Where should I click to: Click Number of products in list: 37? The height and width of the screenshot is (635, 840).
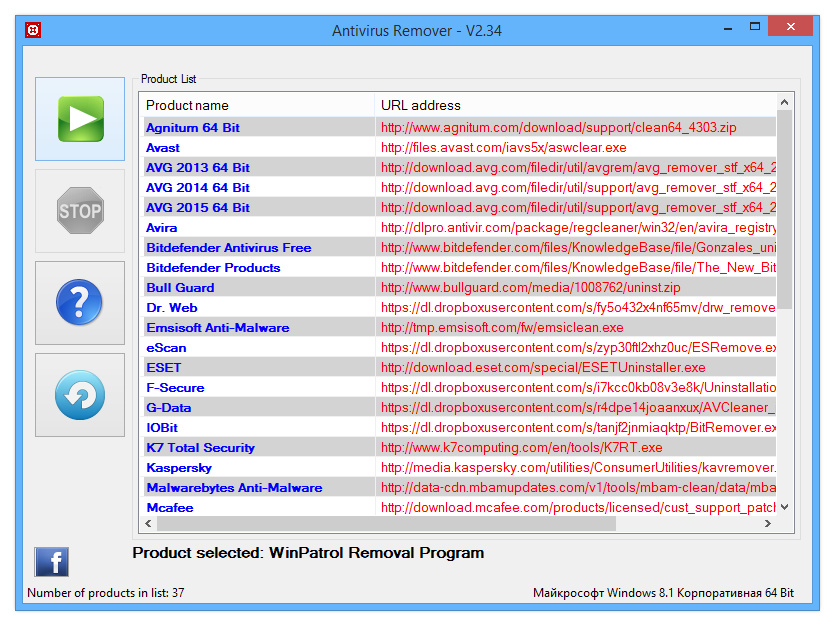tap(106, 593)
